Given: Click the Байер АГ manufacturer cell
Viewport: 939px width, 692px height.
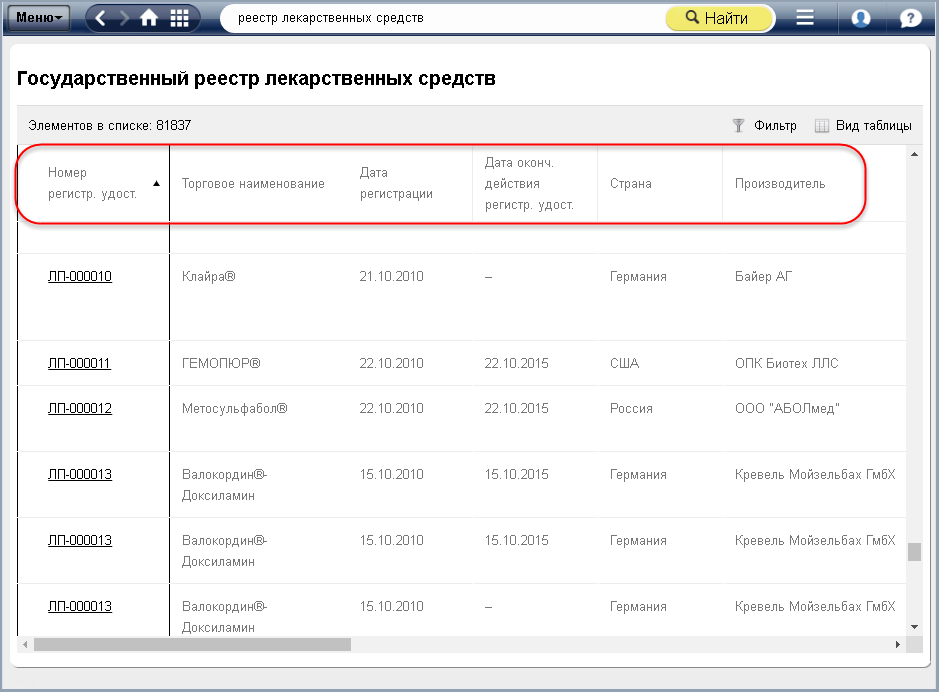Looking at the screenshot, I should click(x=764, y=277).
